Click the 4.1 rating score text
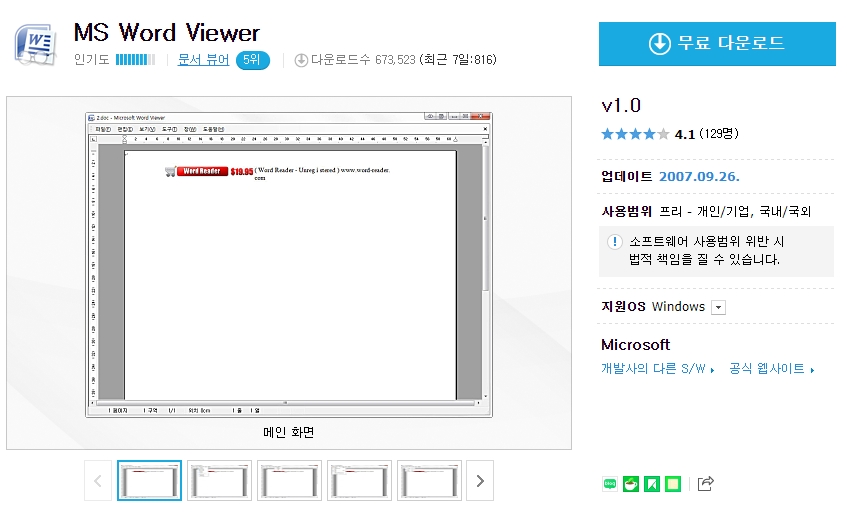 (x=684, y=135)
